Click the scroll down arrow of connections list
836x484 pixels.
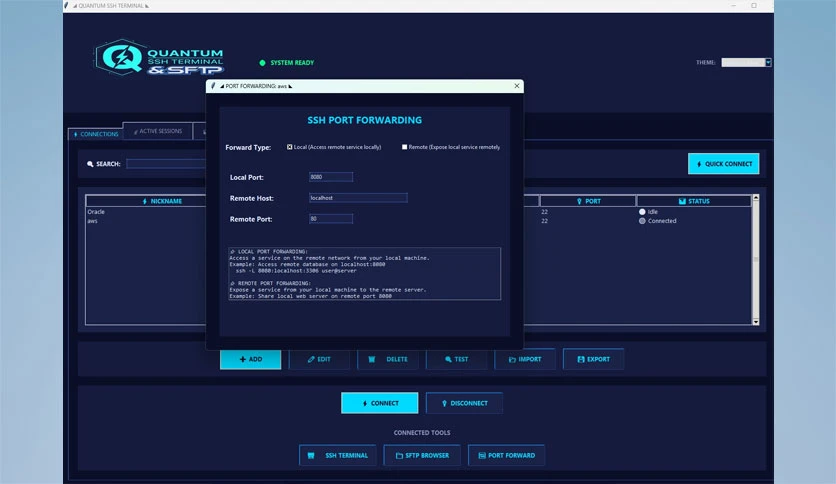[755, 321]
